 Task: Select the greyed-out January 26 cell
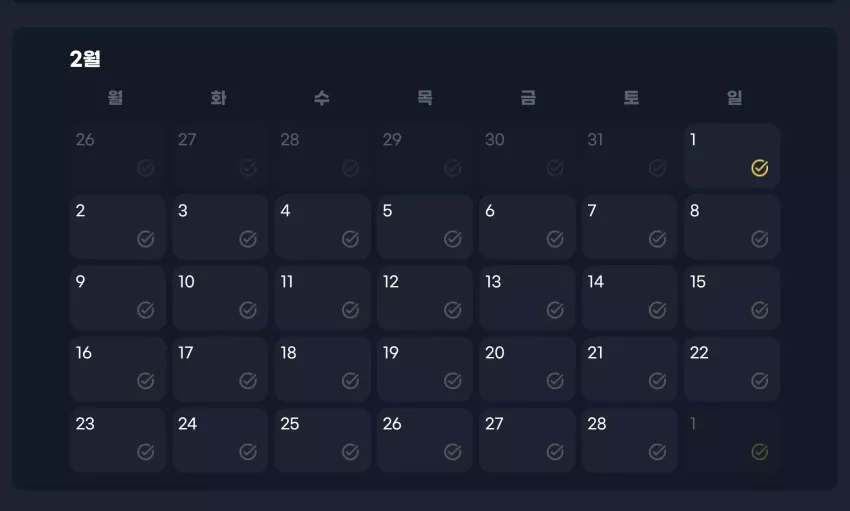(118, 156)
